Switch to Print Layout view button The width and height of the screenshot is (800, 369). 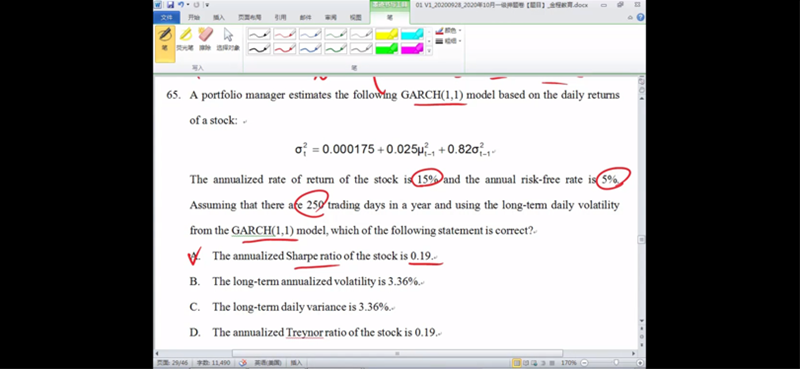(x=517, y=363)
